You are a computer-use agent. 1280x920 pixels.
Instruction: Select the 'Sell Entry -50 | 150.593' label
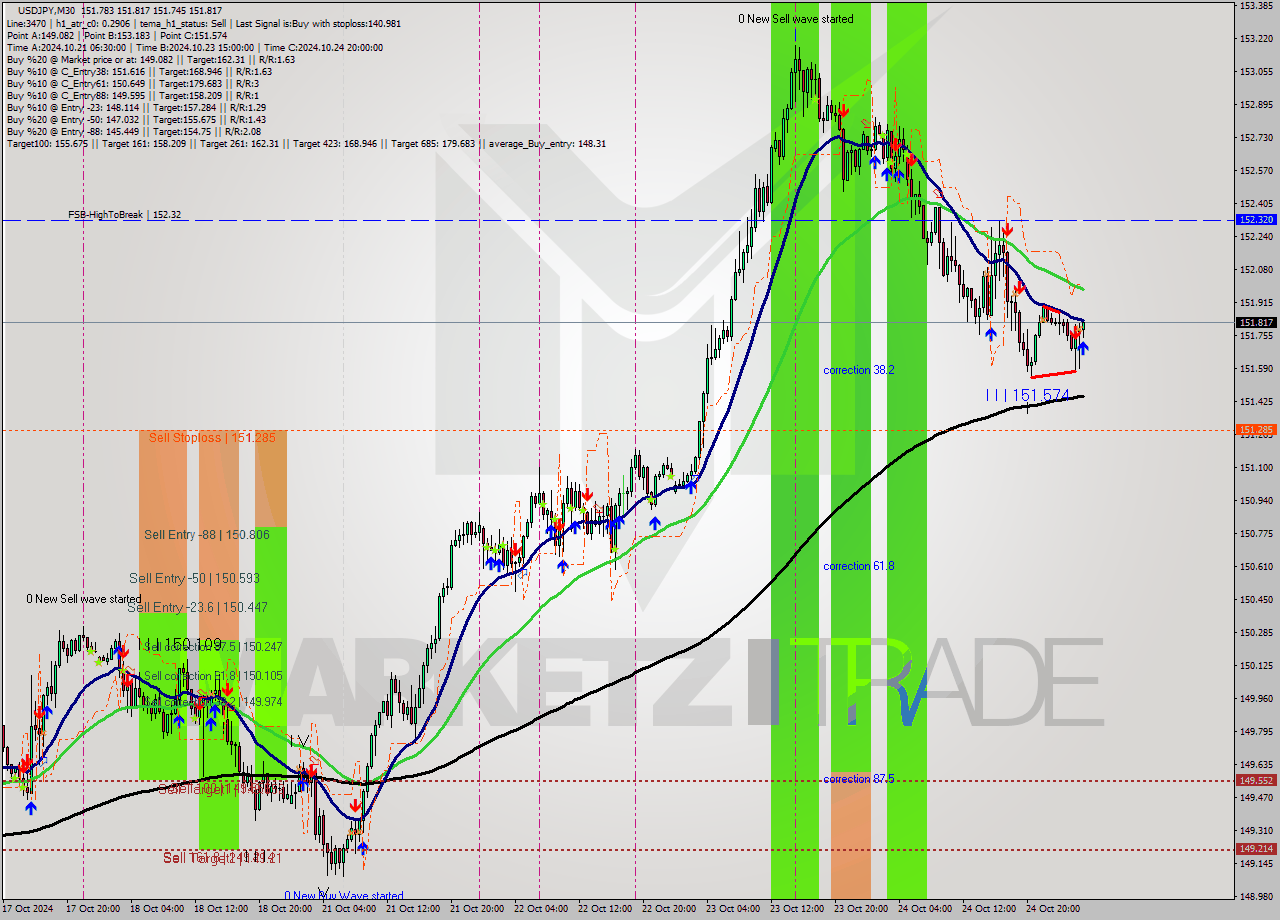tap(194, 578)
